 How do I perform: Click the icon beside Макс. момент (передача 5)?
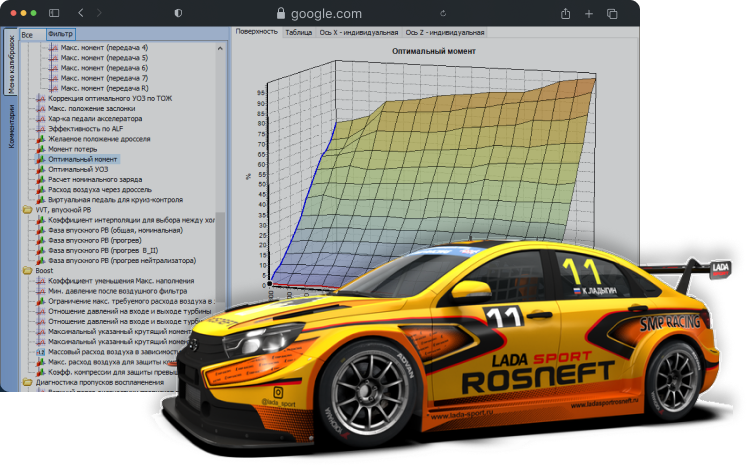click(53, 58)
